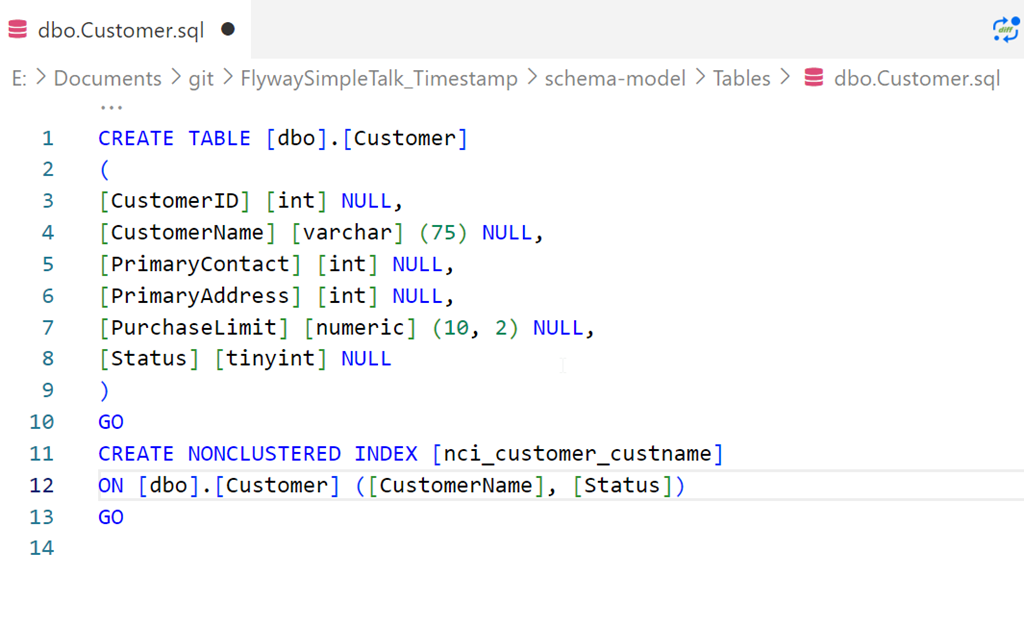Click the empty line 14 in the editor
This screenshot has height=627, width=1024.
(x=400, y=548)
